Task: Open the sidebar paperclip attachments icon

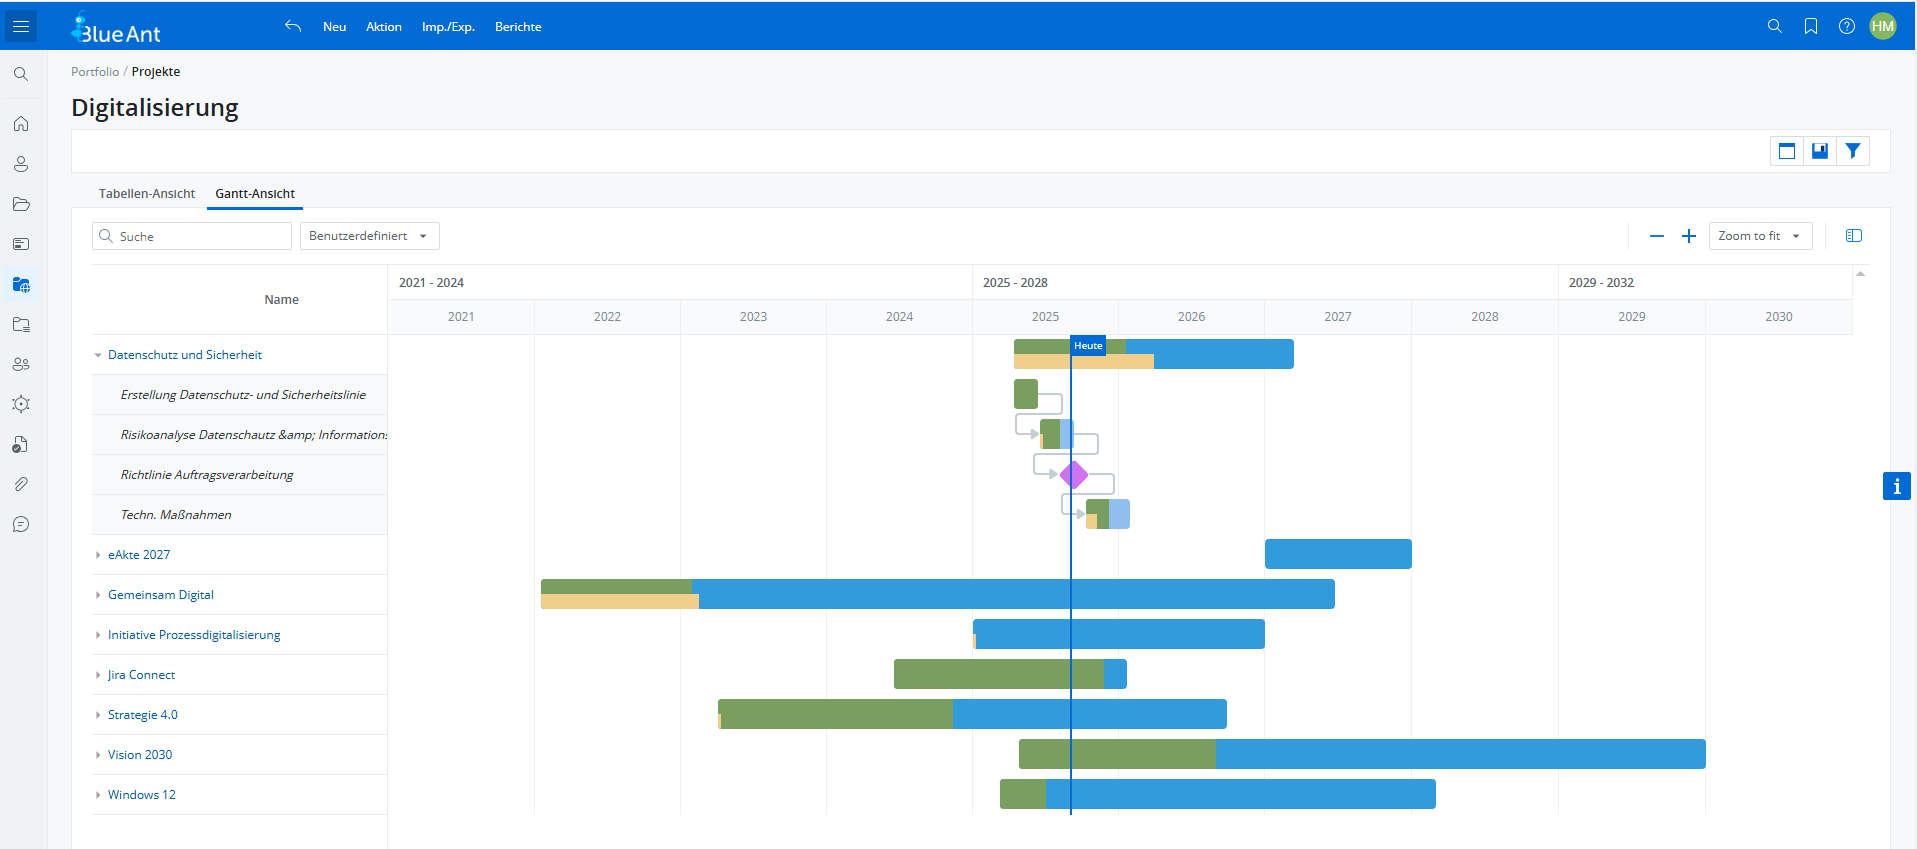Action: (21, 484)
